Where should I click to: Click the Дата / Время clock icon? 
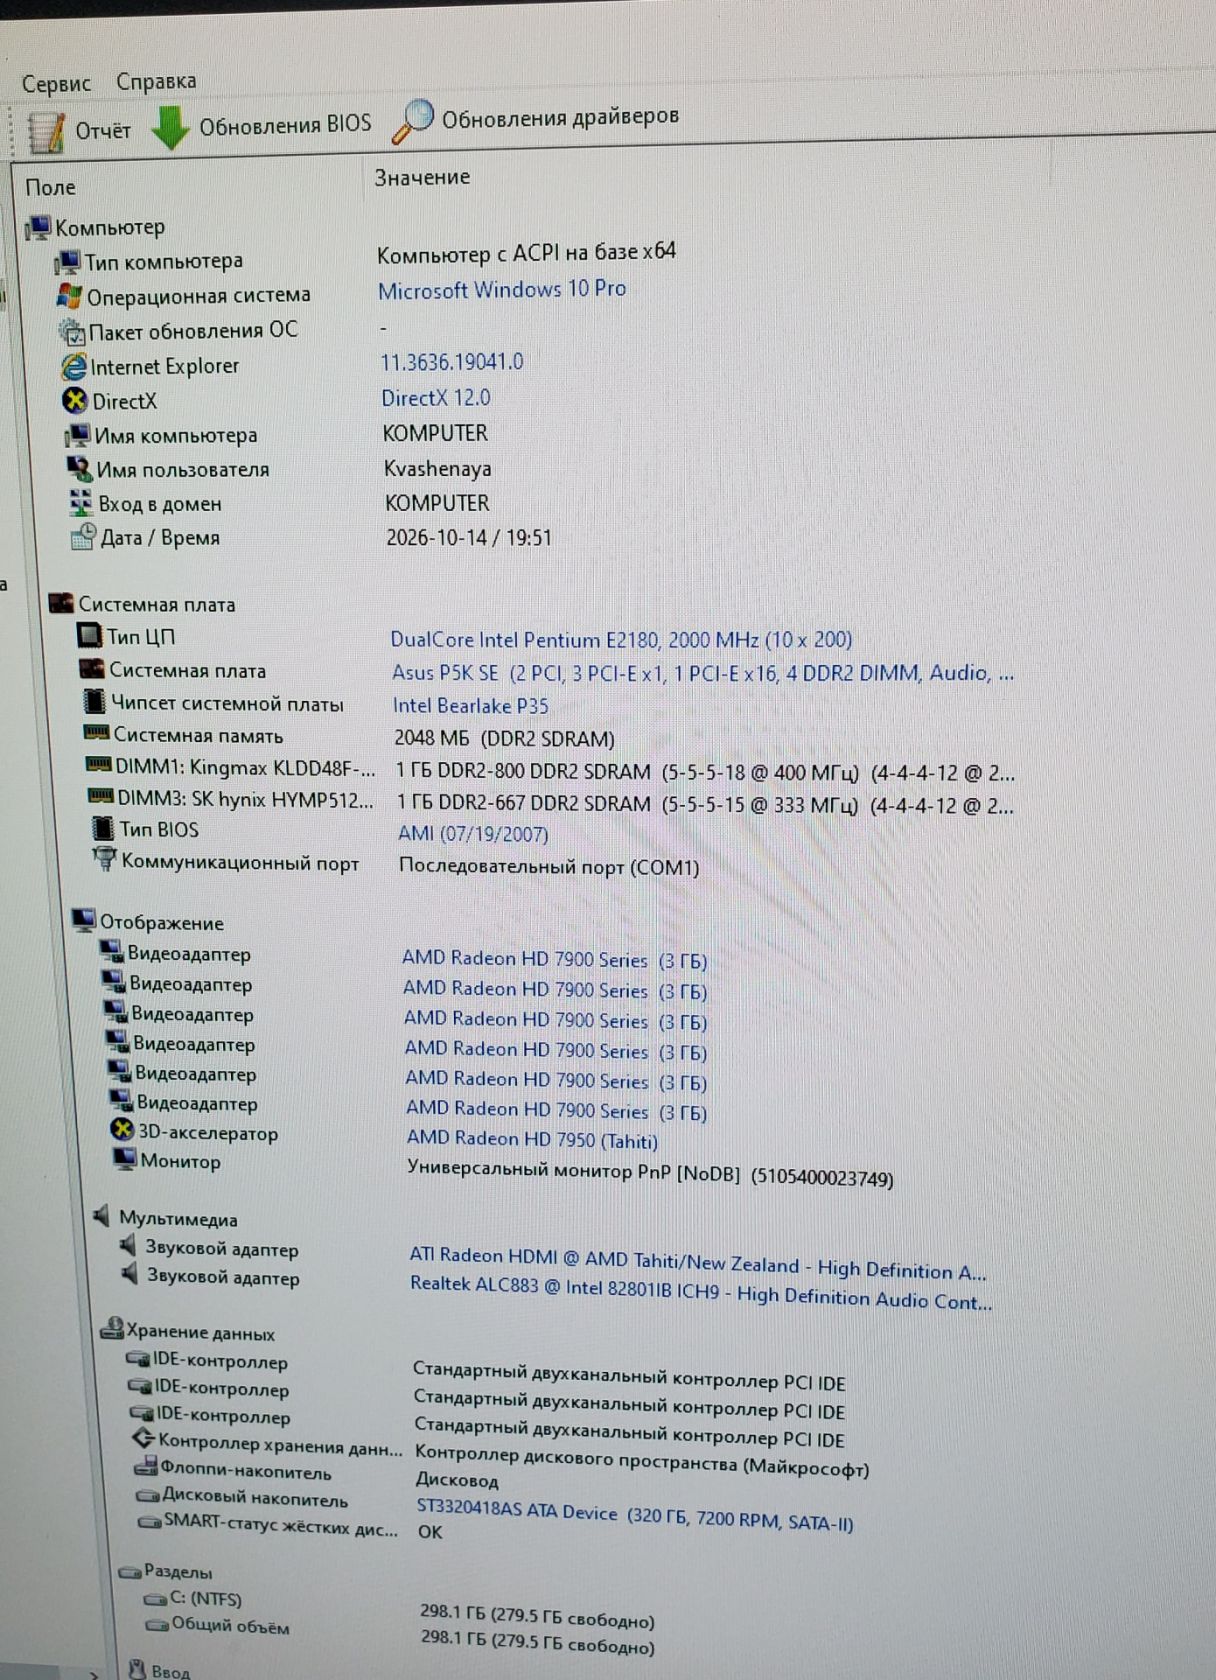[x=83, y=537]
